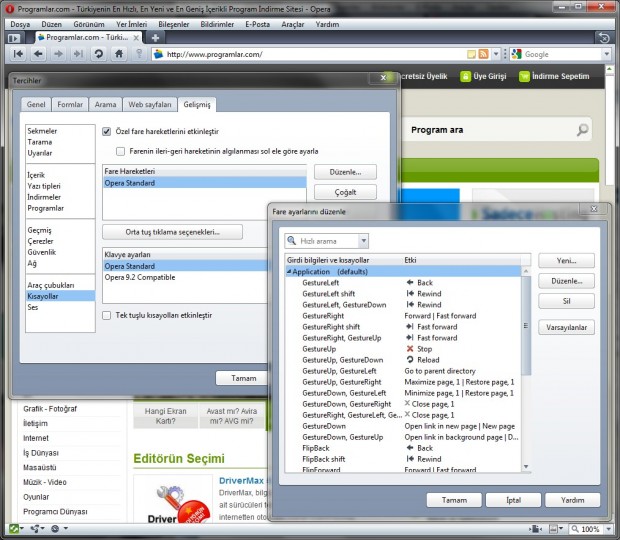Open the address bar history dropdown
This screenshot has width=620, height=540.
pos(496,54)
